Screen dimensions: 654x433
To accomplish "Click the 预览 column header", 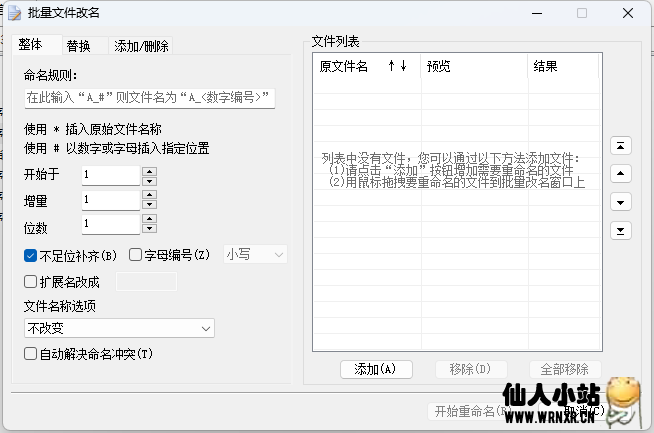I will 474,66.
